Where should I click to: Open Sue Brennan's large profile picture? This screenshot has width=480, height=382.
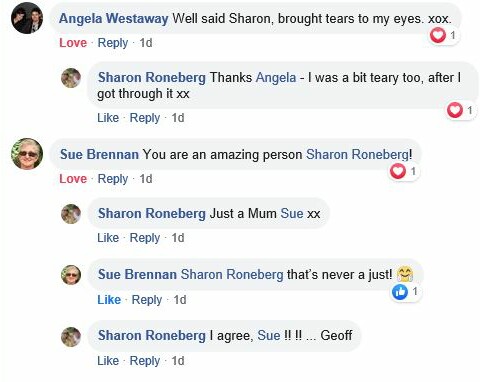pos(27,154)
